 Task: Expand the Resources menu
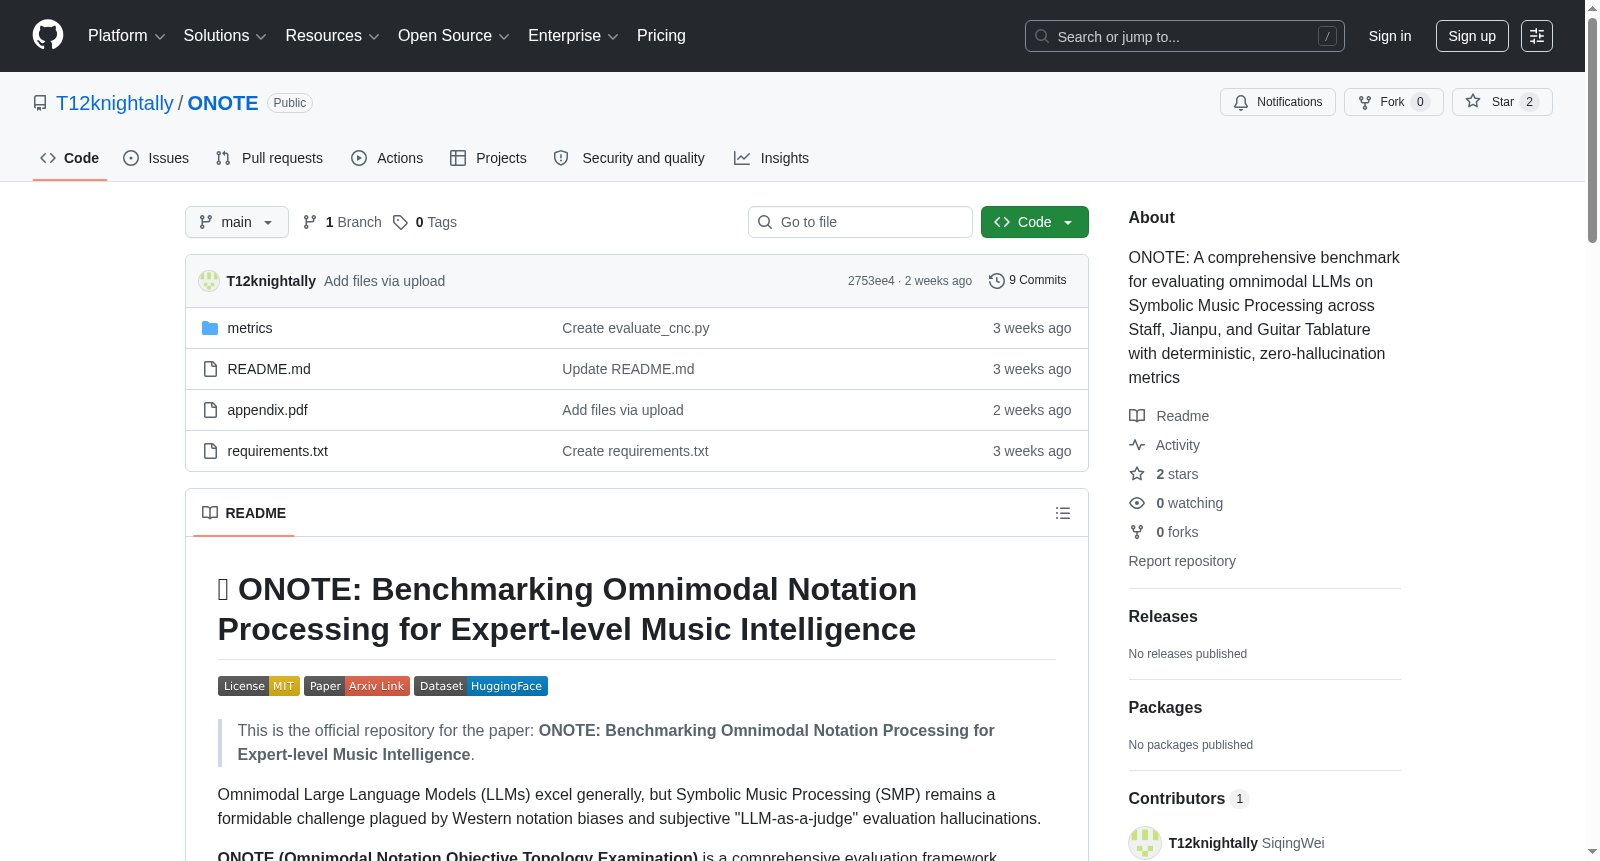tap(332, 36)
